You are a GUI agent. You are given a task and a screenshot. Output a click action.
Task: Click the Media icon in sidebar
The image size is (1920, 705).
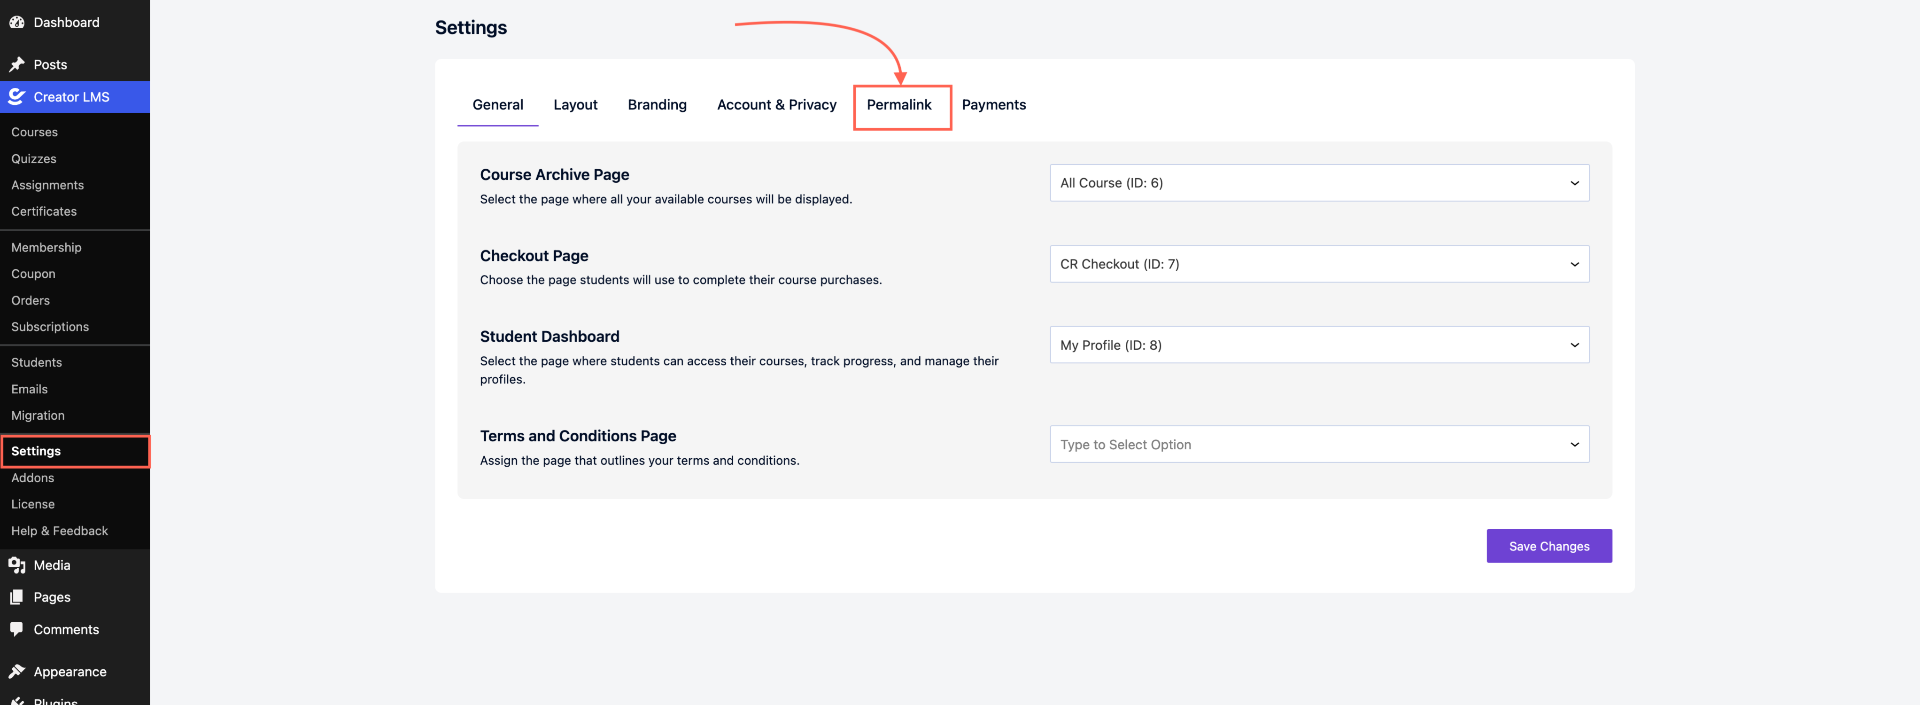click(x=17, y=565)
